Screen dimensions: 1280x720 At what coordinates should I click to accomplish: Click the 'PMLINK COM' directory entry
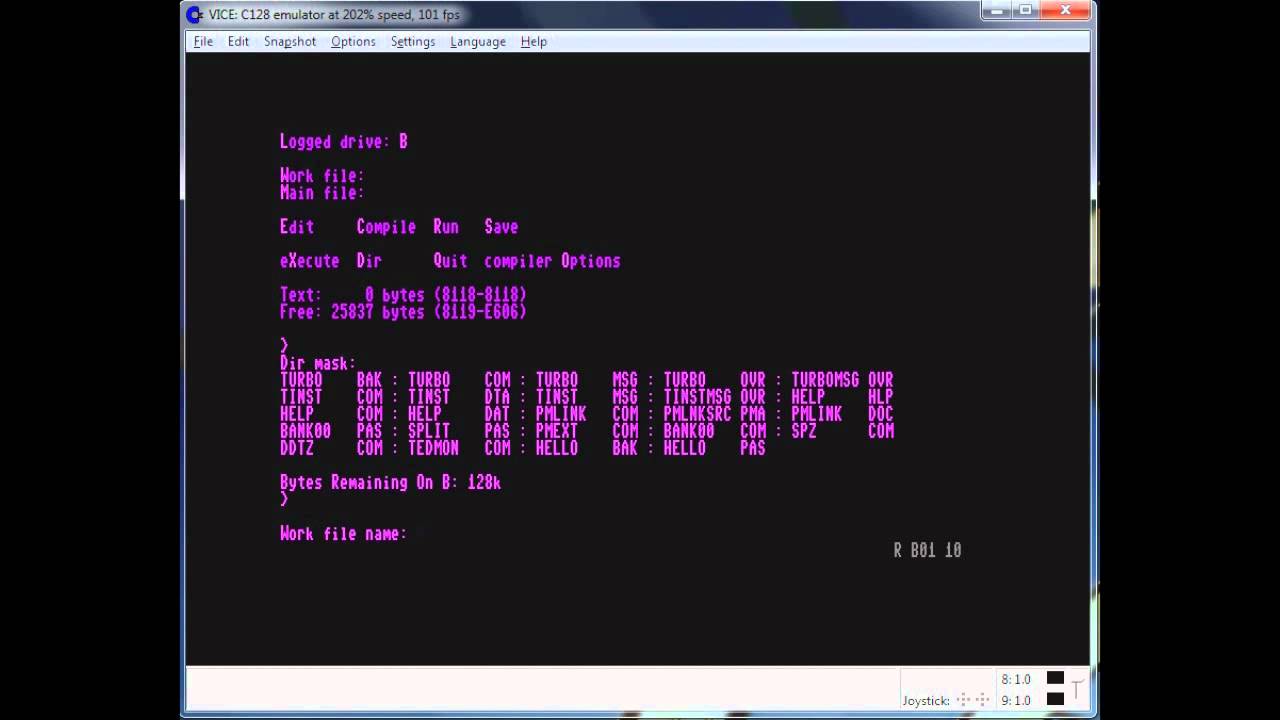pos(587,414)
